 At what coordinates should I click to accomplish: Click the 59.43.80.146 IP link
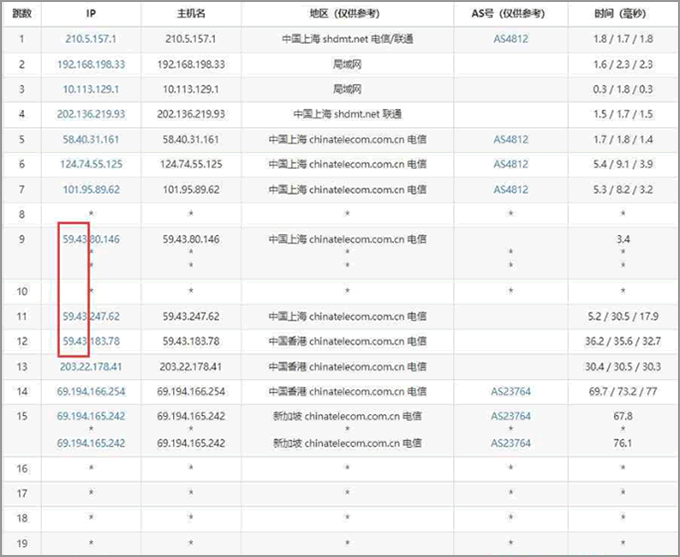[91, 239]
